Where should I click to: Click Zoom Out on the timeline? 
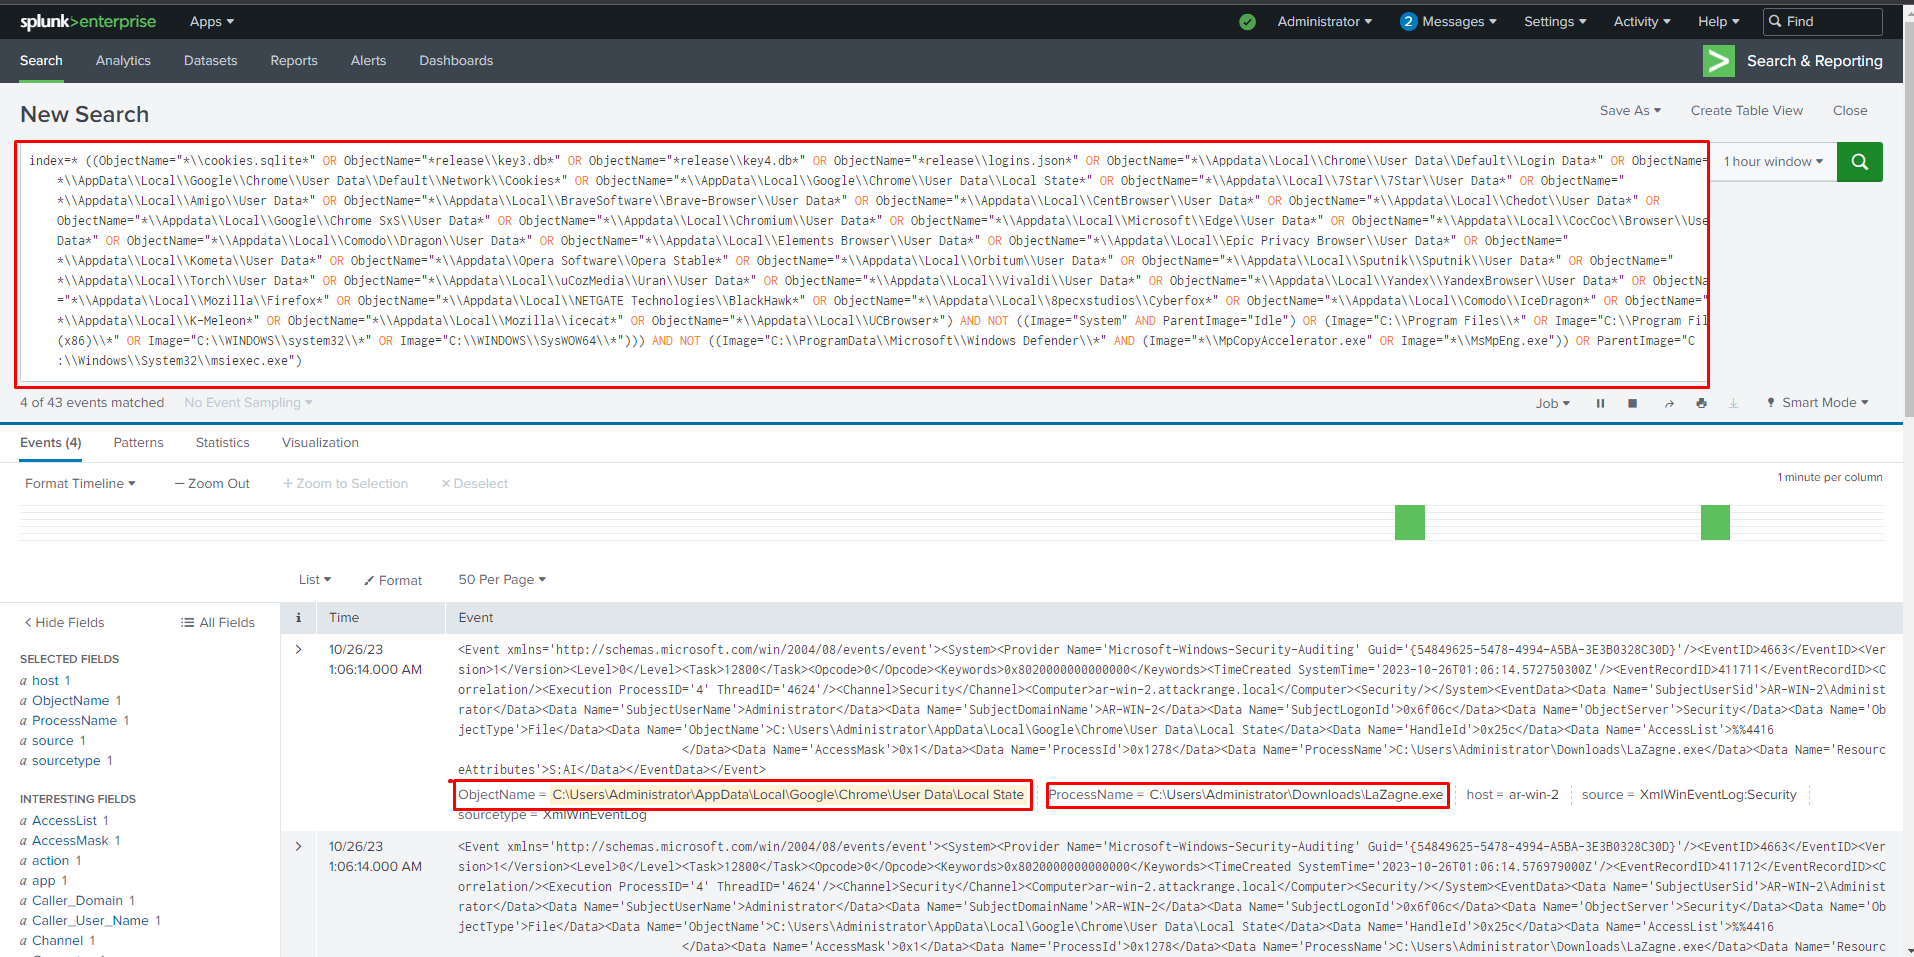pyautogui.click(x=211, y=483)
